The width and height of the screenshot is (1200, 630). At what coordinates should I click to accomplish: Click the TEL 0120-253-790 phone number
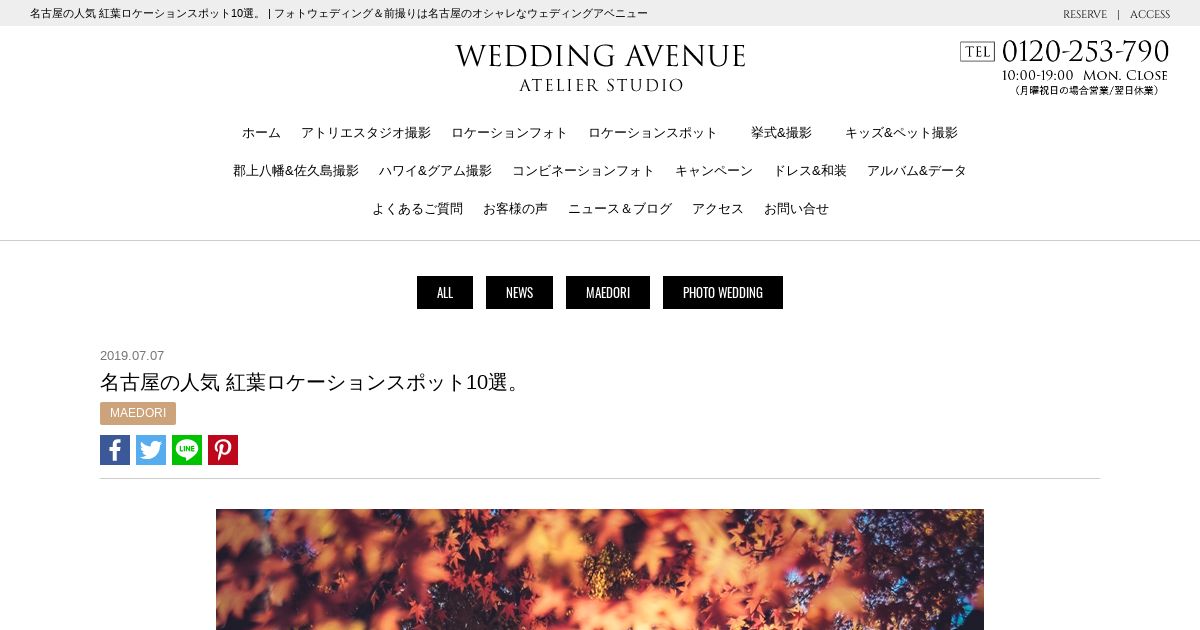[1064, 51]
